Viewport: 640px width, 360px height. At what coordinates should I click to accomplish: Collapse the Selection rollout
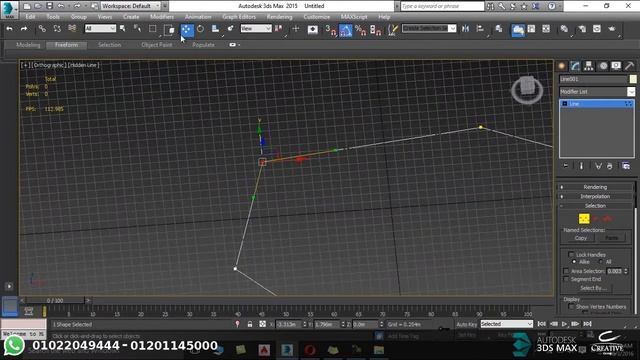(595, 206)
